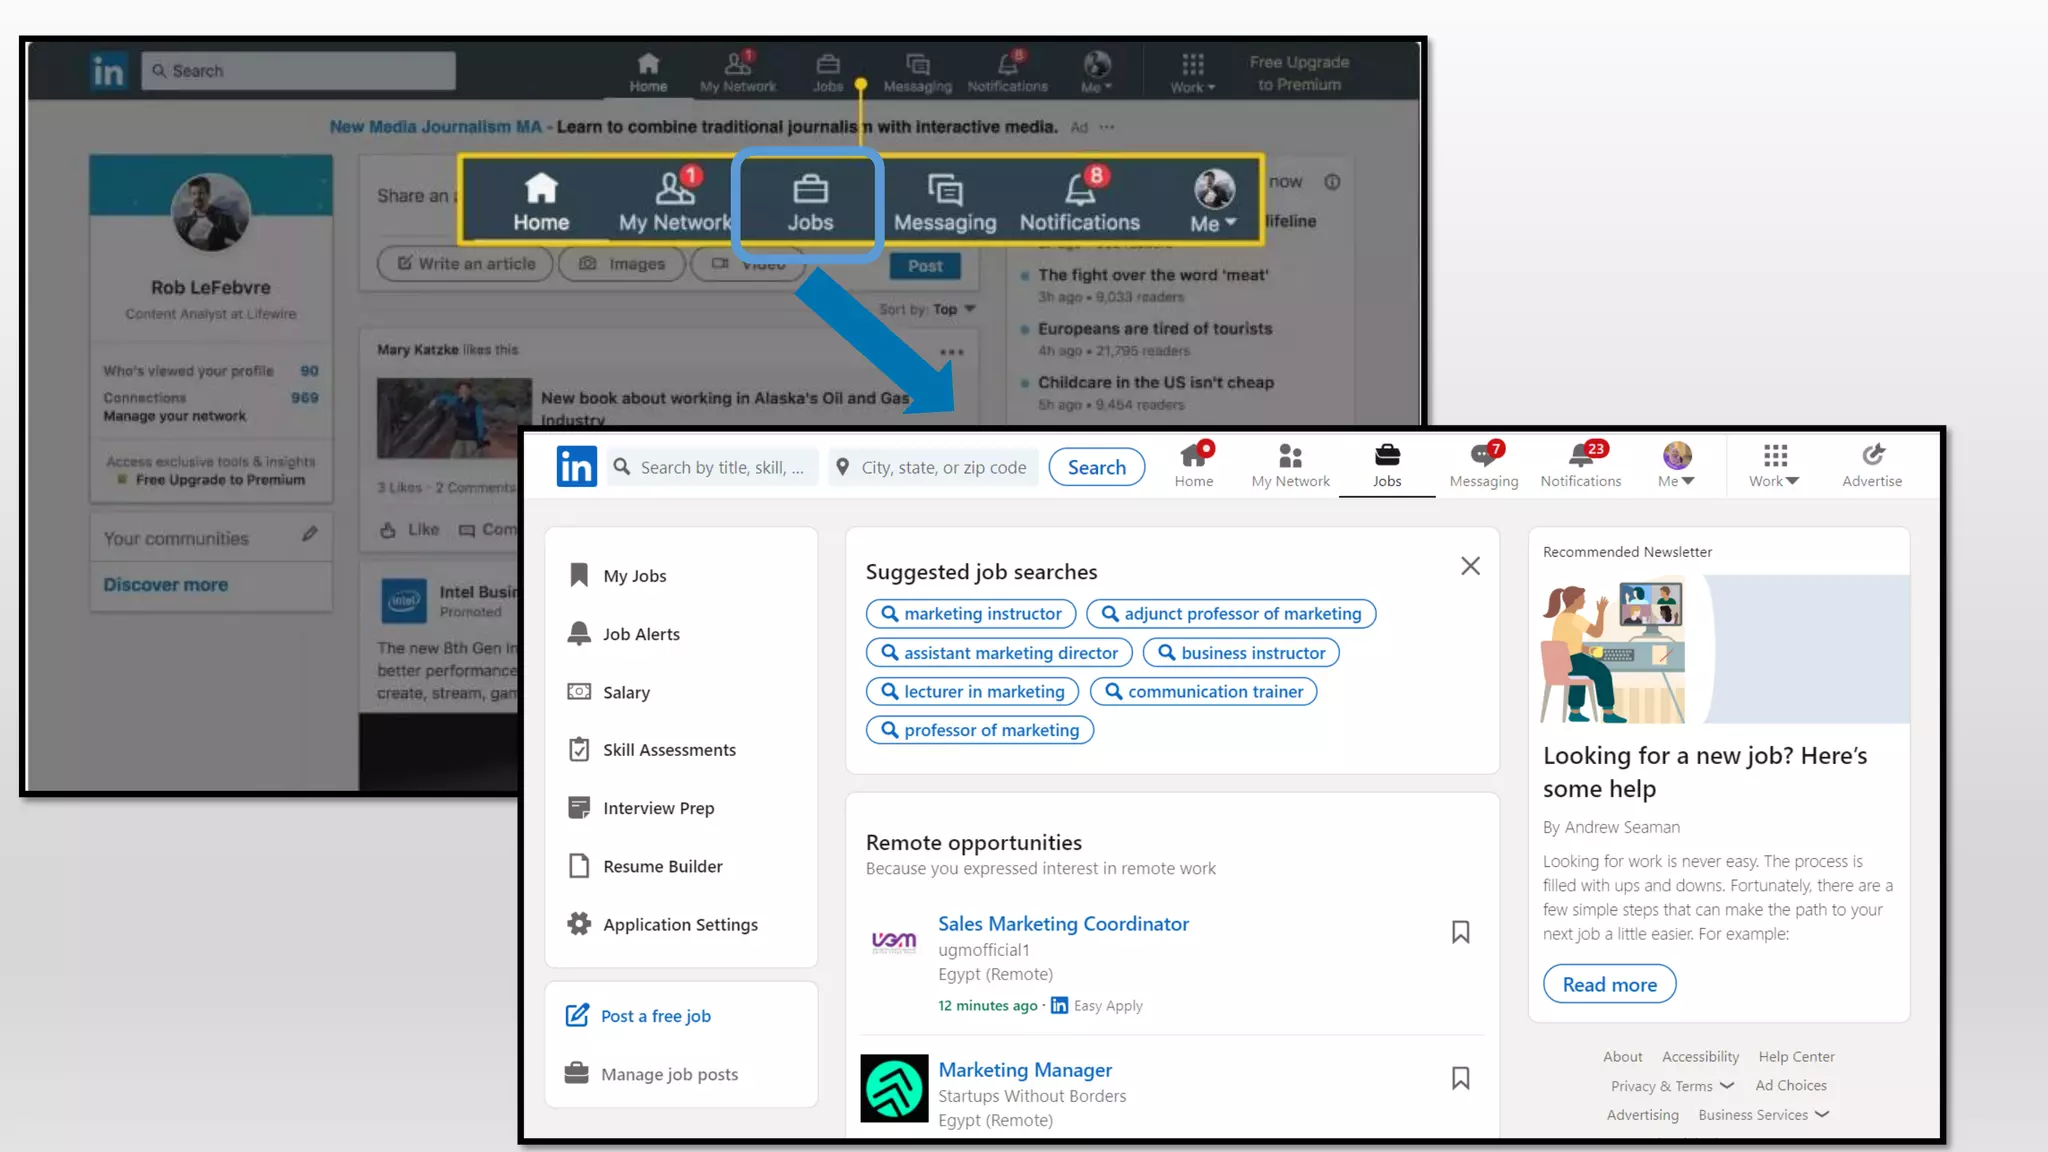Click the Read more newsletter button
This screenshot has height=1152, width=2048.
pos(1609,984)
